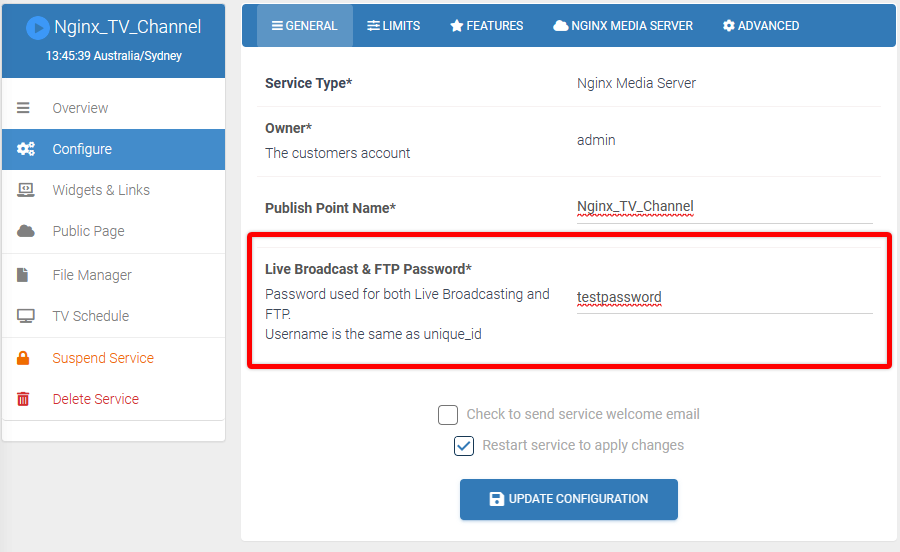Image resolution: width=900 pixels, height=552 pixels.
Task: Click the File Manager document icon
Action: 22,275
